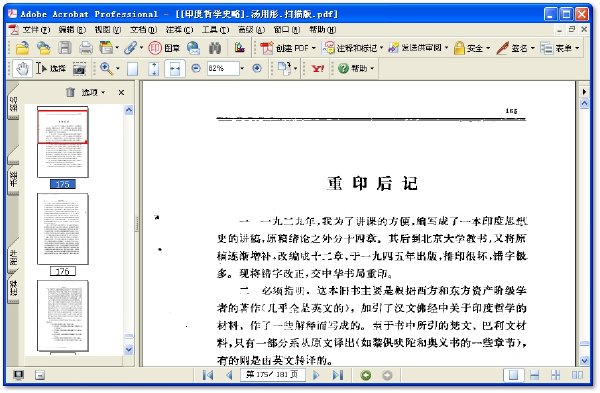600x393 pixels.
Task: Click the document scrollbar down arrow
Action: [x=584, y=360]
